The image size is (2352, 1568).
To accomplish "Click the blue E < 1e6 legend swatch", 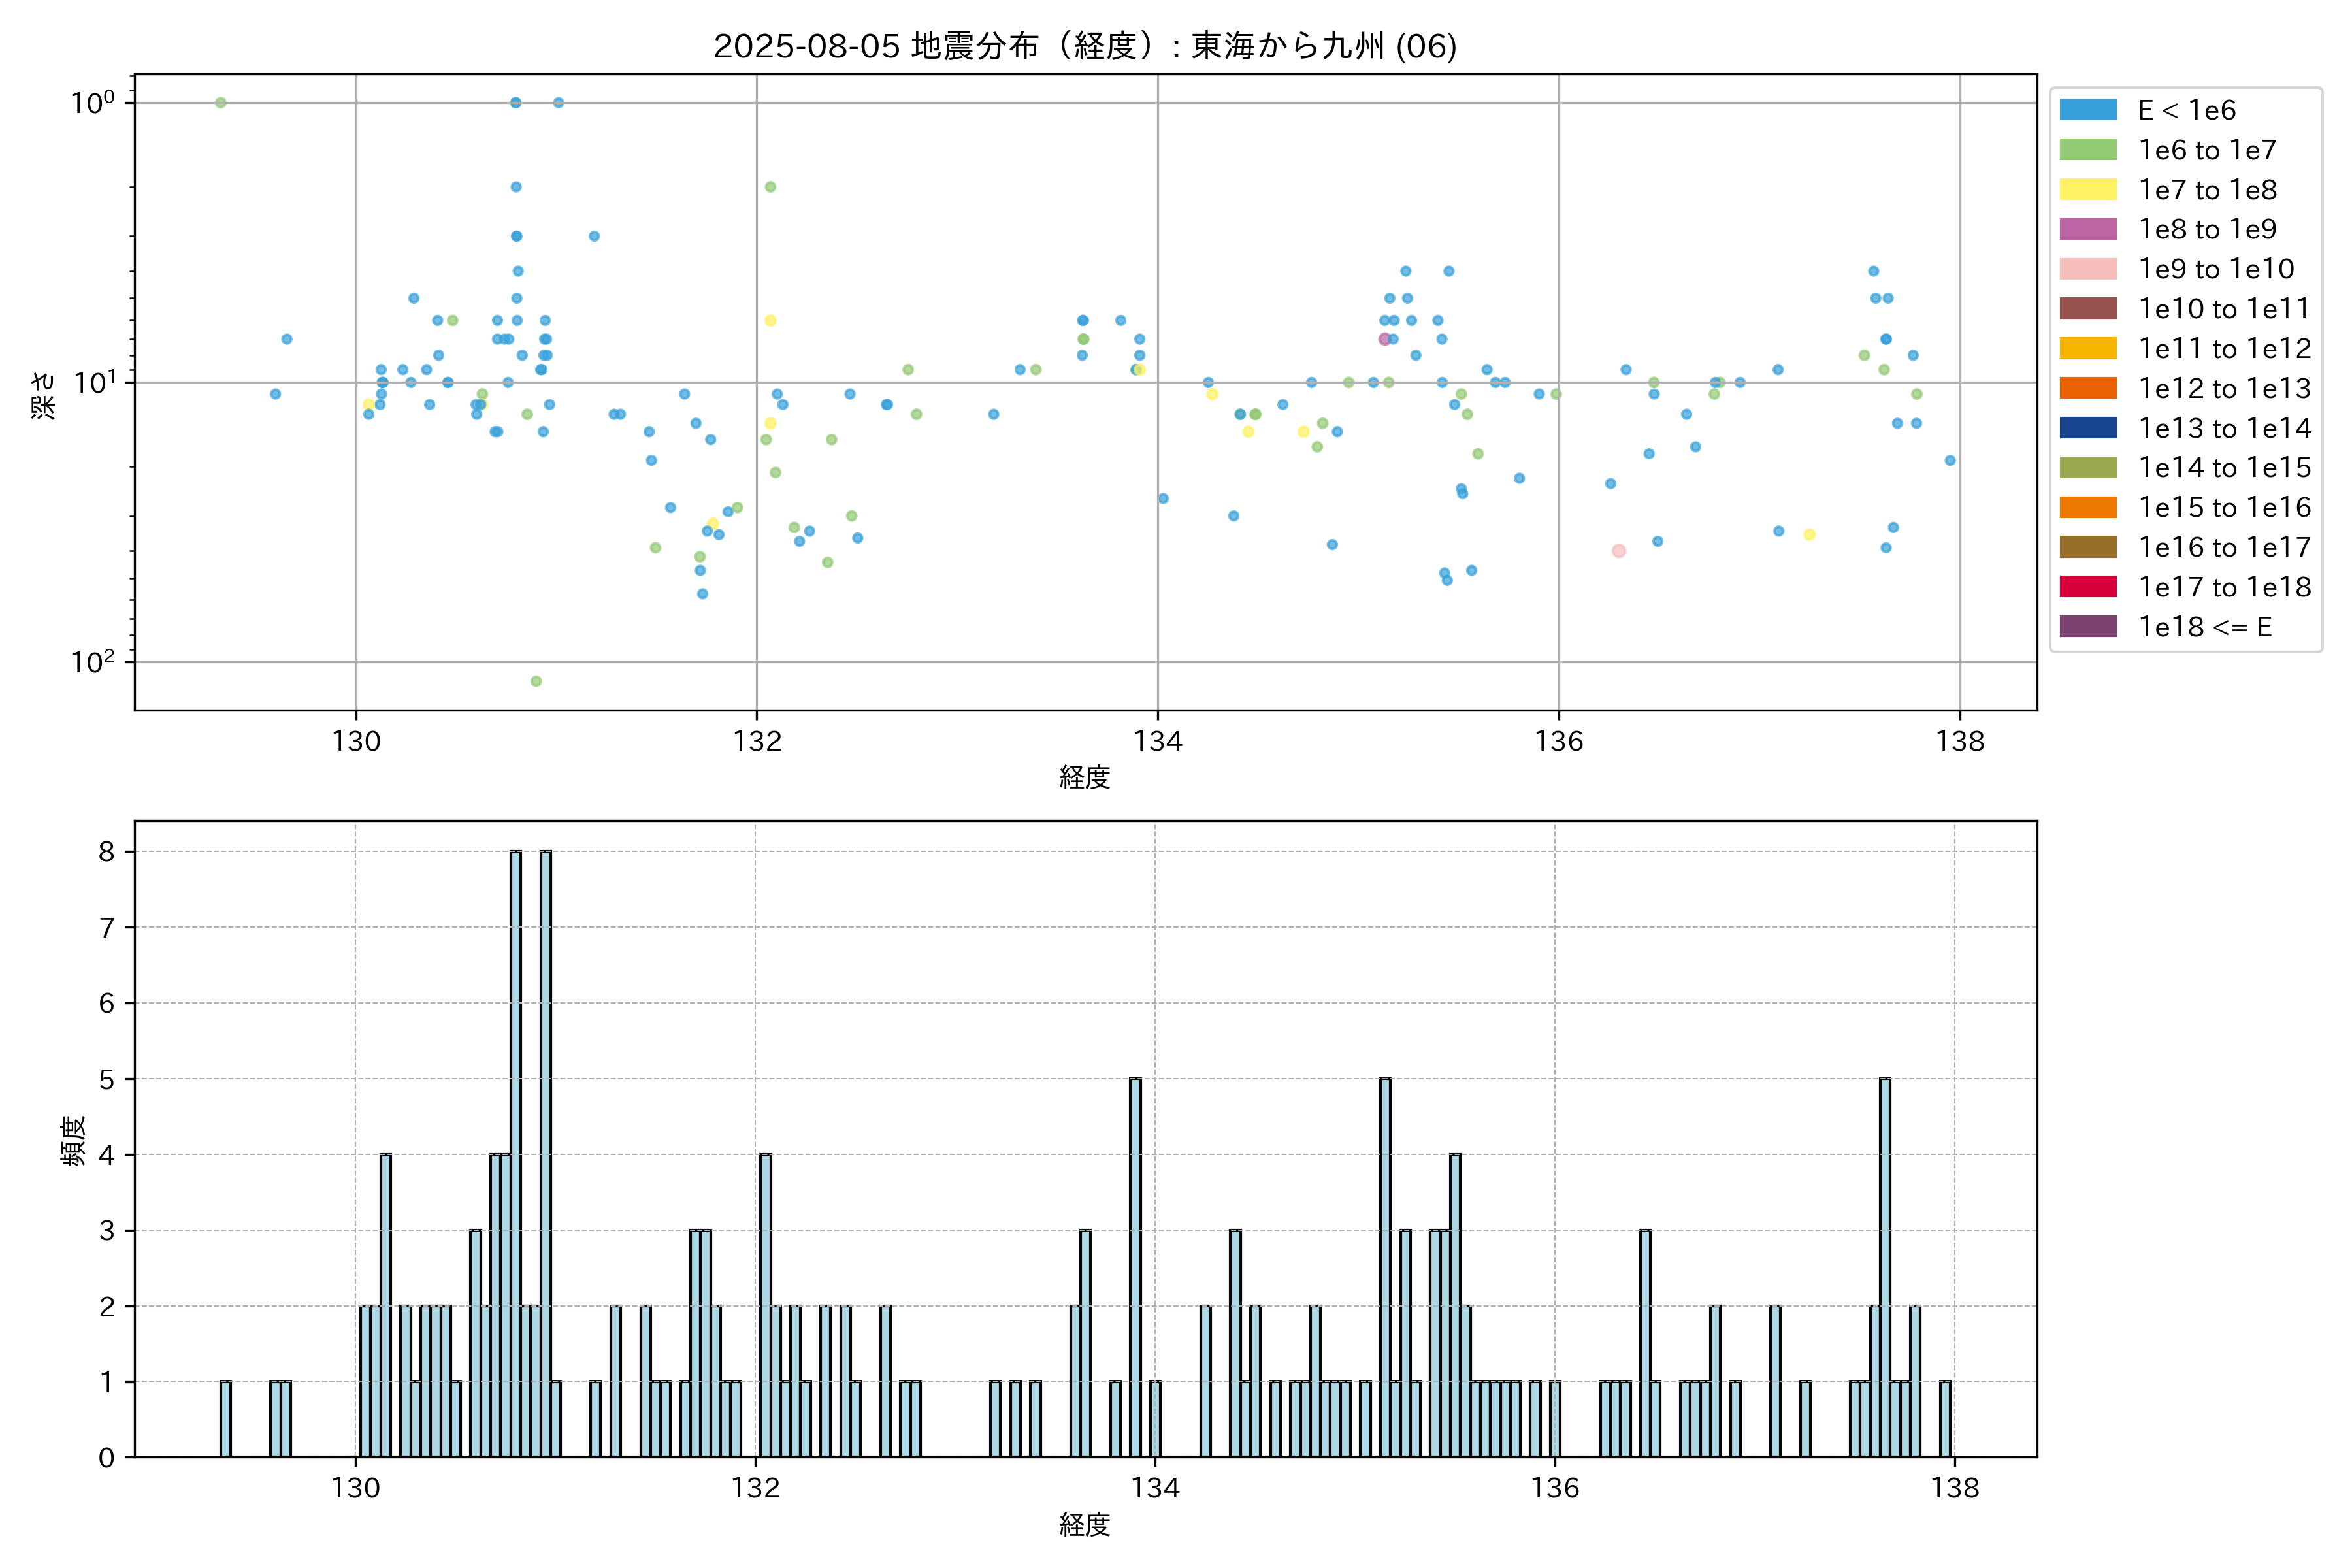I will 2087,110.
